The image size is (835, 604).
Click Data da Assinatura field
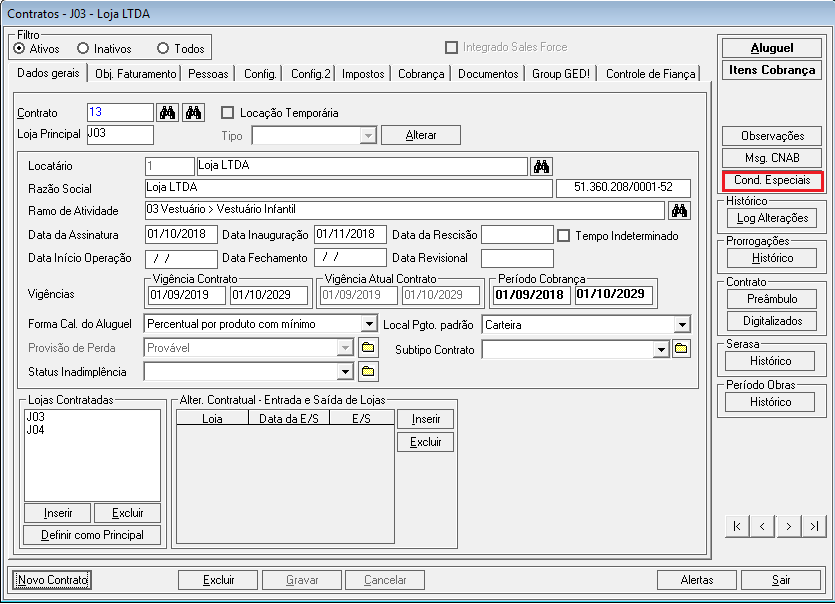point(181,234)
